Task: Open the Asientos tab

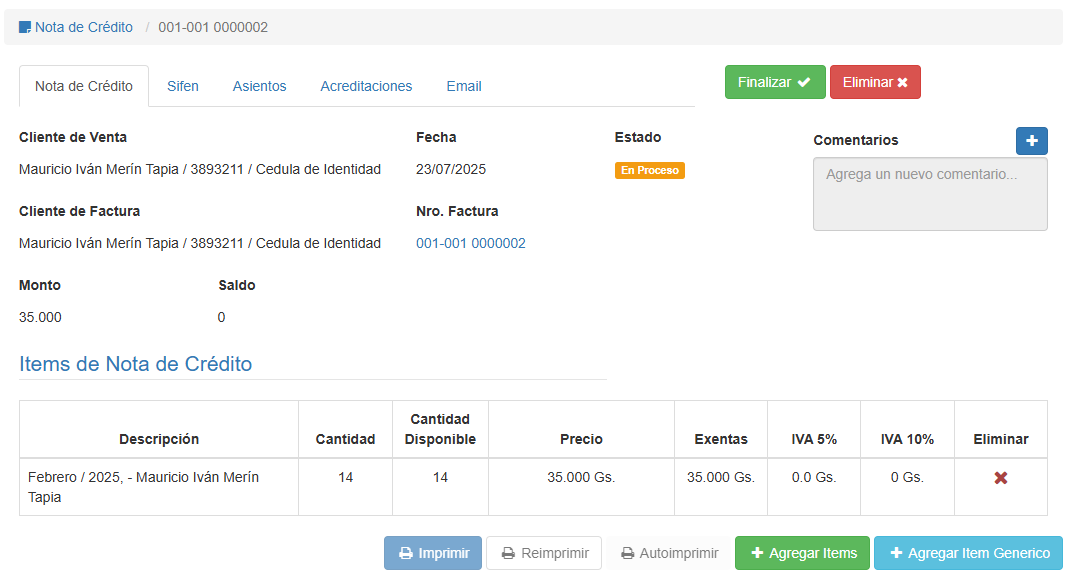Action: coord(259,86)
